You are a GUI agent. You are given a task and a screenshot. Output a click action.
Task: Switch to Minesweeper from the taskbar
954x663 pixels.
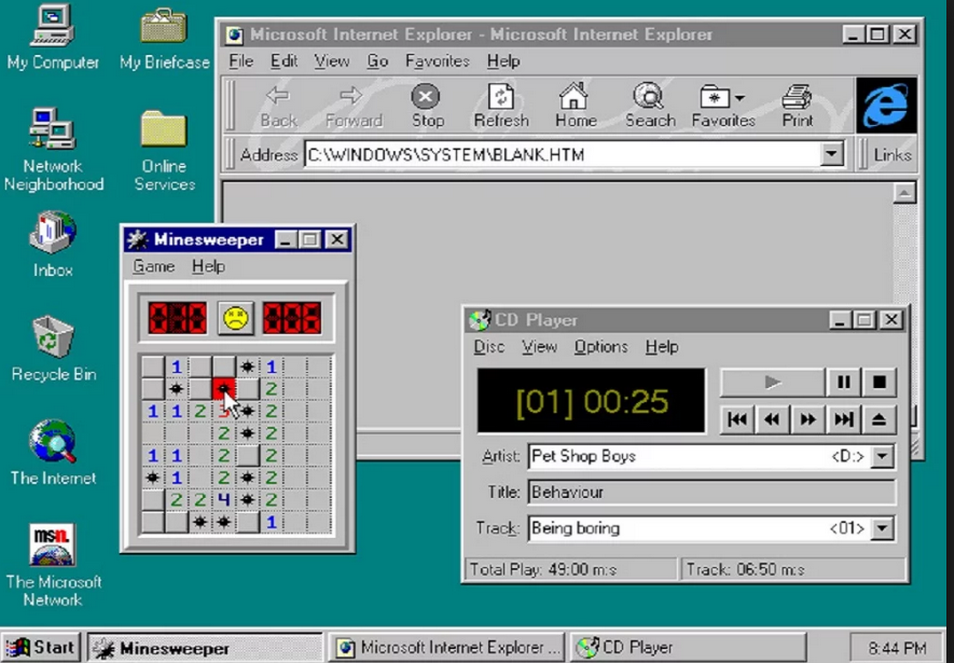204,647
